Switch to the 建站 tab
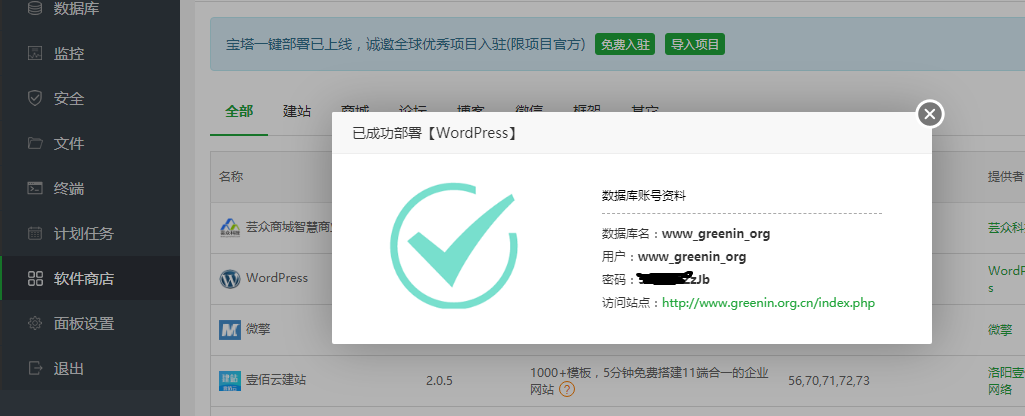 click(297, 111)
